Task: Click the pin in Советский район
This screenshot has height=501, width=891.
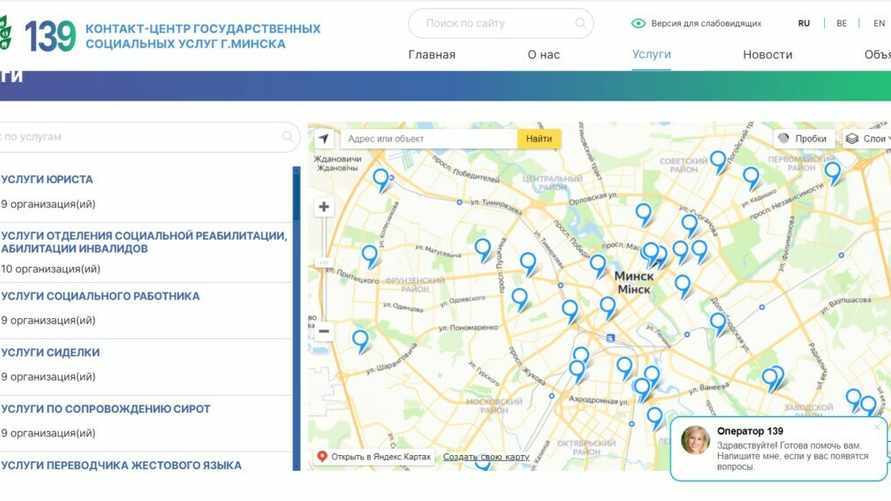Action: pyautogui.click(x=718, y=162)
